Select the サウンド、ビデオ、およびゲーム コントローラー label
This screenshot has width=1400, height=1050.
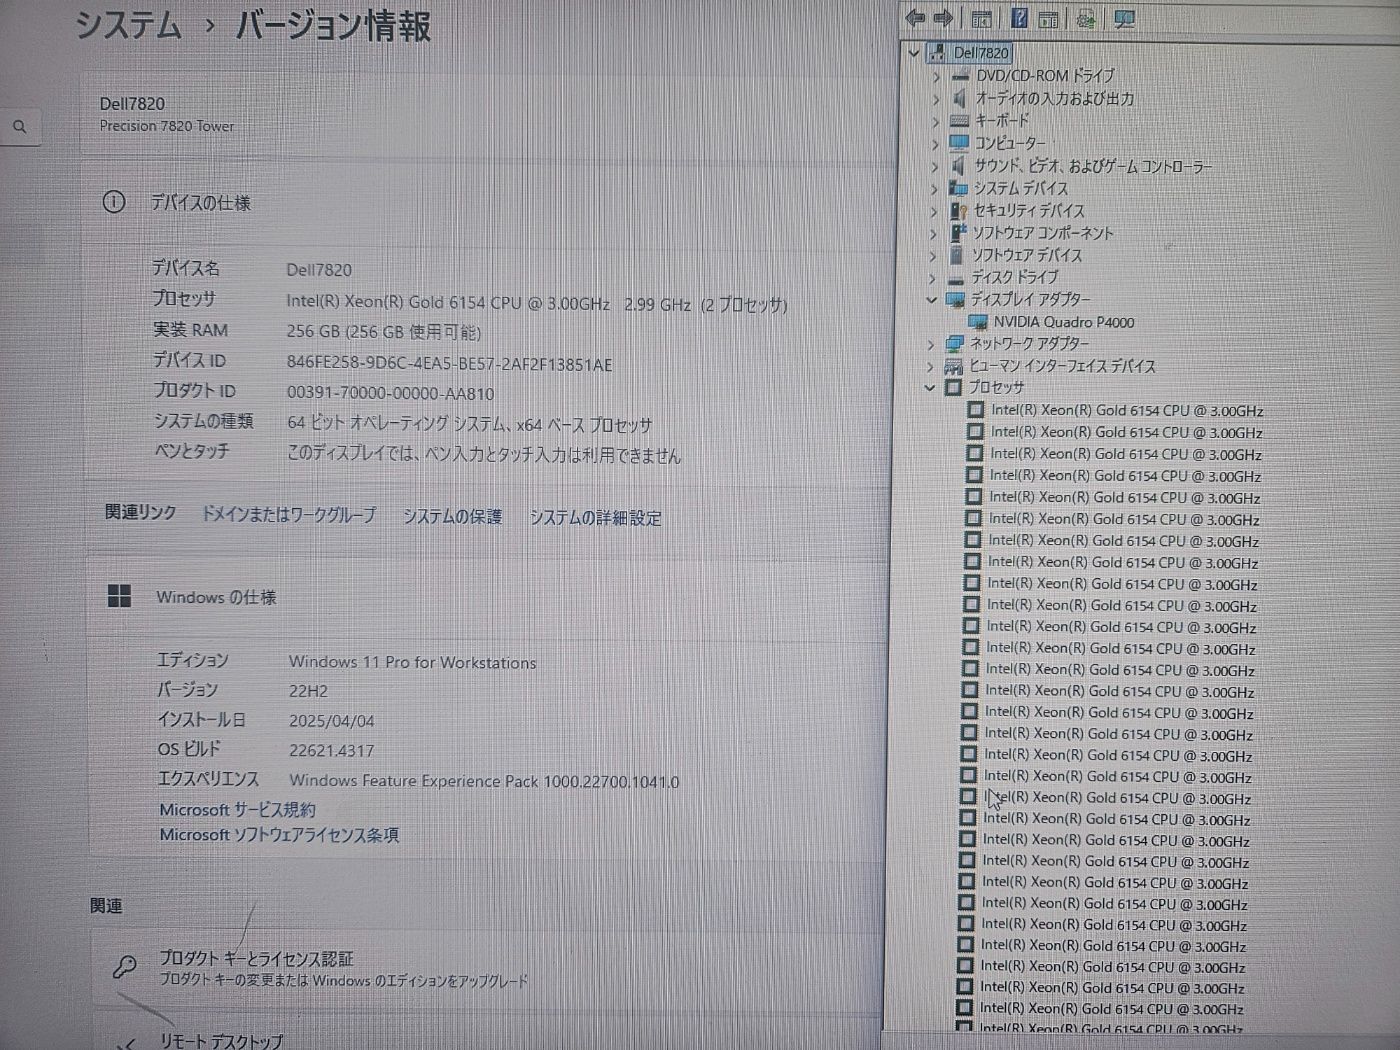click(1093, 166)
